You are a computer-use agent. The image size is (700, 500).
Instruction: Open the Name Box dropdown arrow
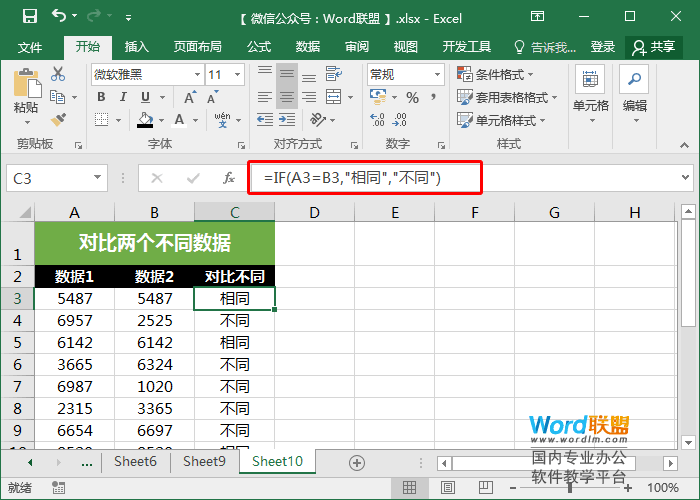97,178
